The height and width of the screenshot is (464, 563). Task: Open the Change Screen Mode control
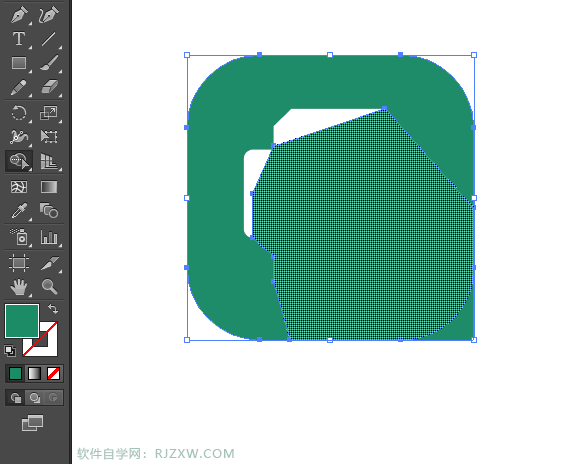point(32,423)
